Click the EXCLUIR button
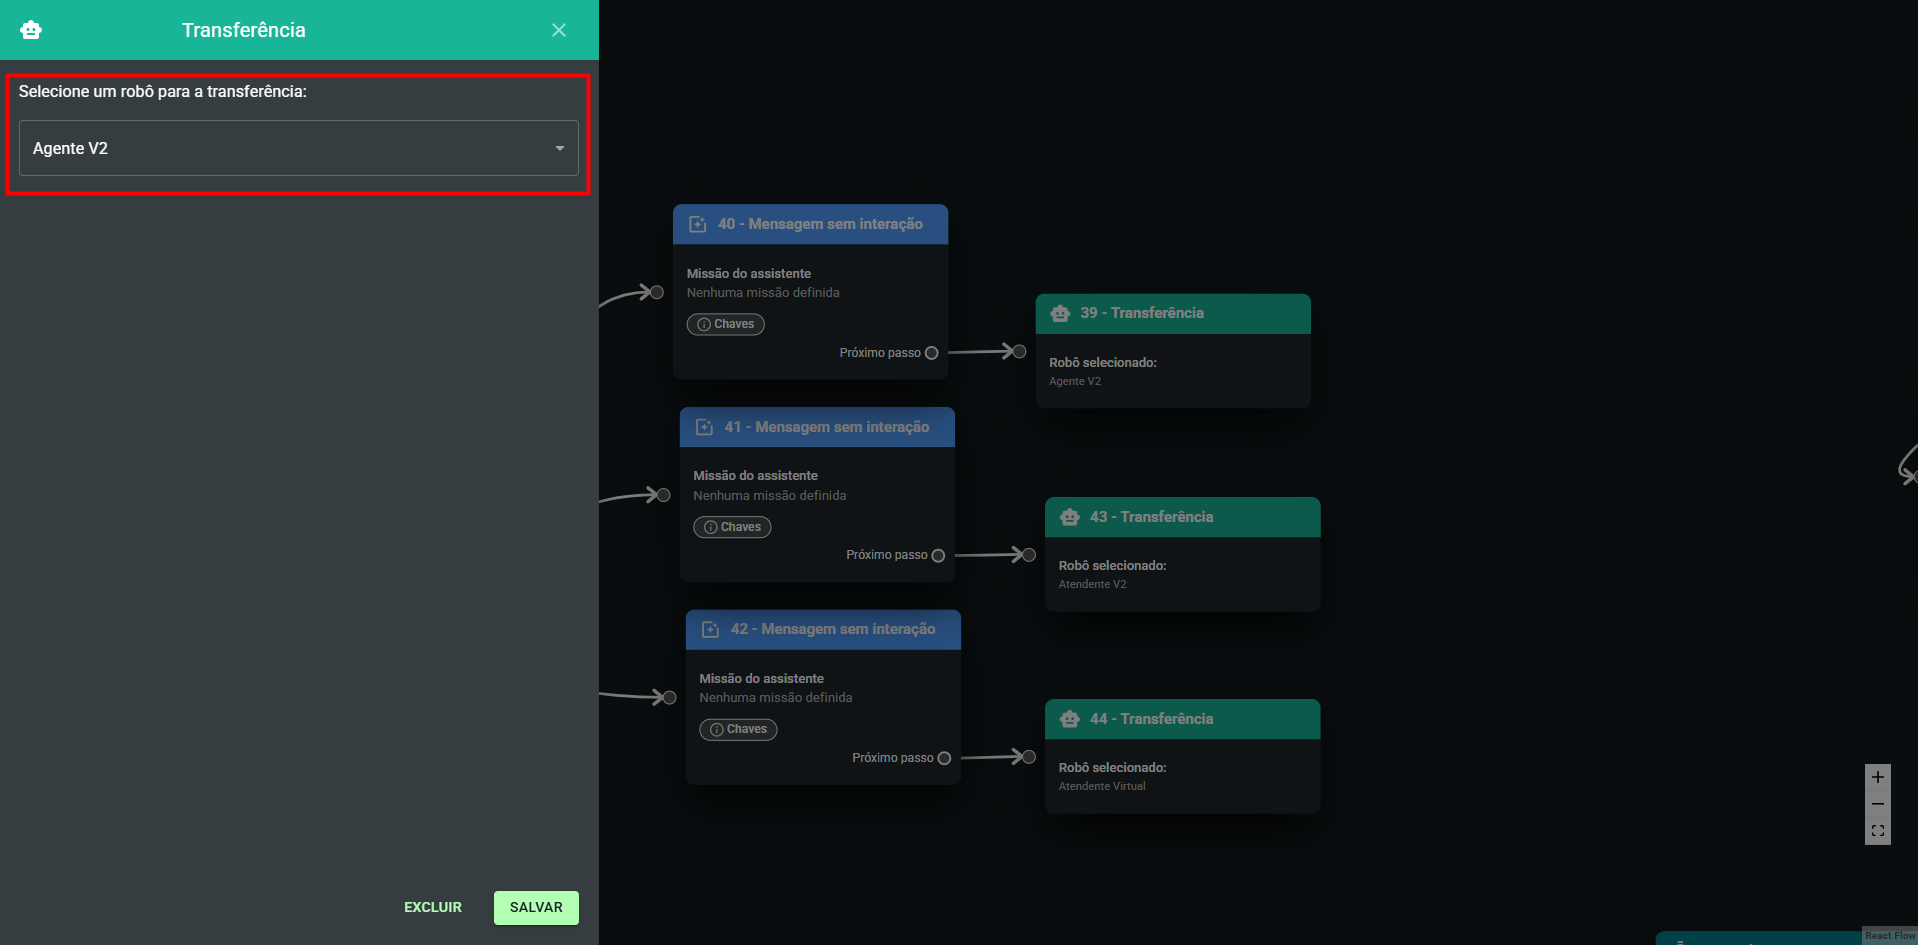Viewport: 1918px width, 945px height. pos(433,907)
